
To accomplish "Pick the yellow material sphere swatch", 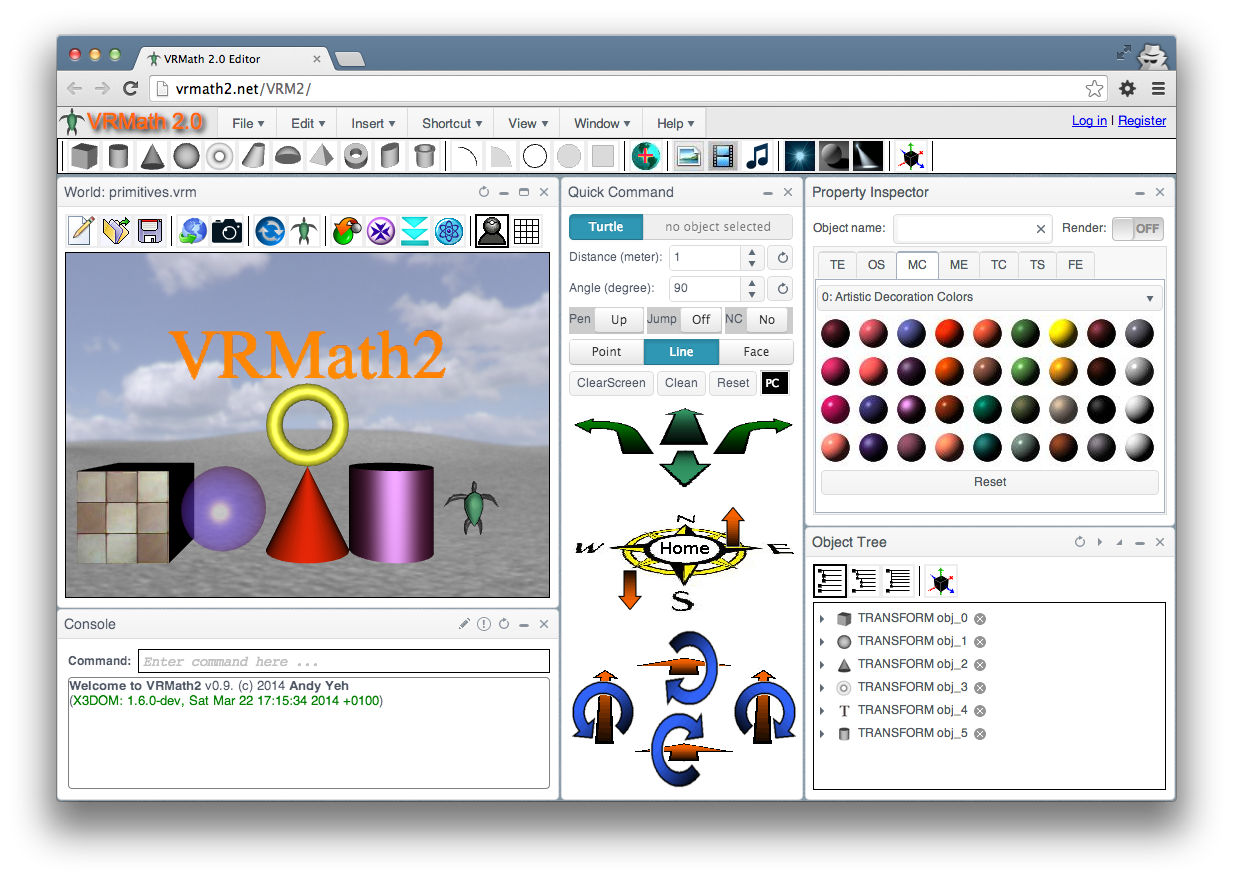I will tap(1062, 333).
